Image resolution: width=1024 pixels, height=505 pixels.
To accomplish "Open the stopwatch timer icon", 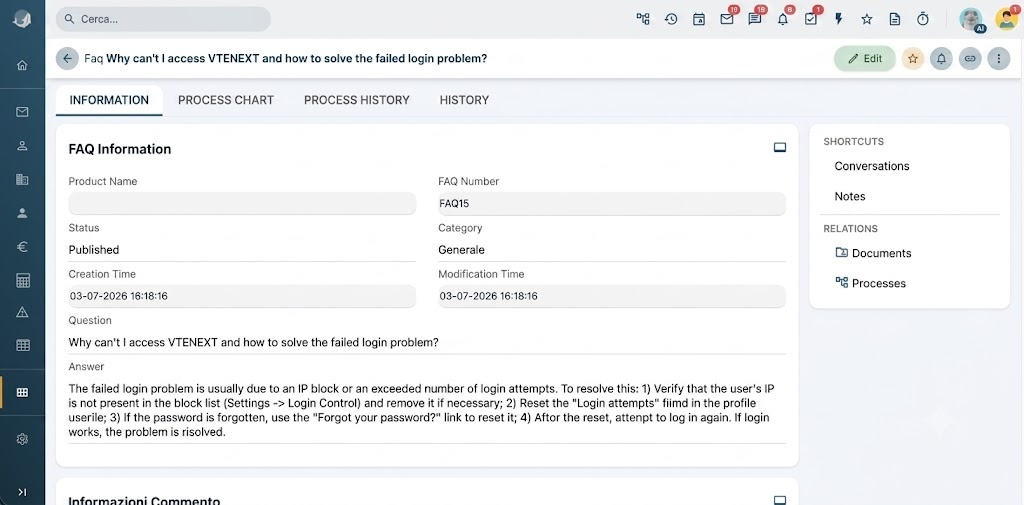I will click(923, 19).
